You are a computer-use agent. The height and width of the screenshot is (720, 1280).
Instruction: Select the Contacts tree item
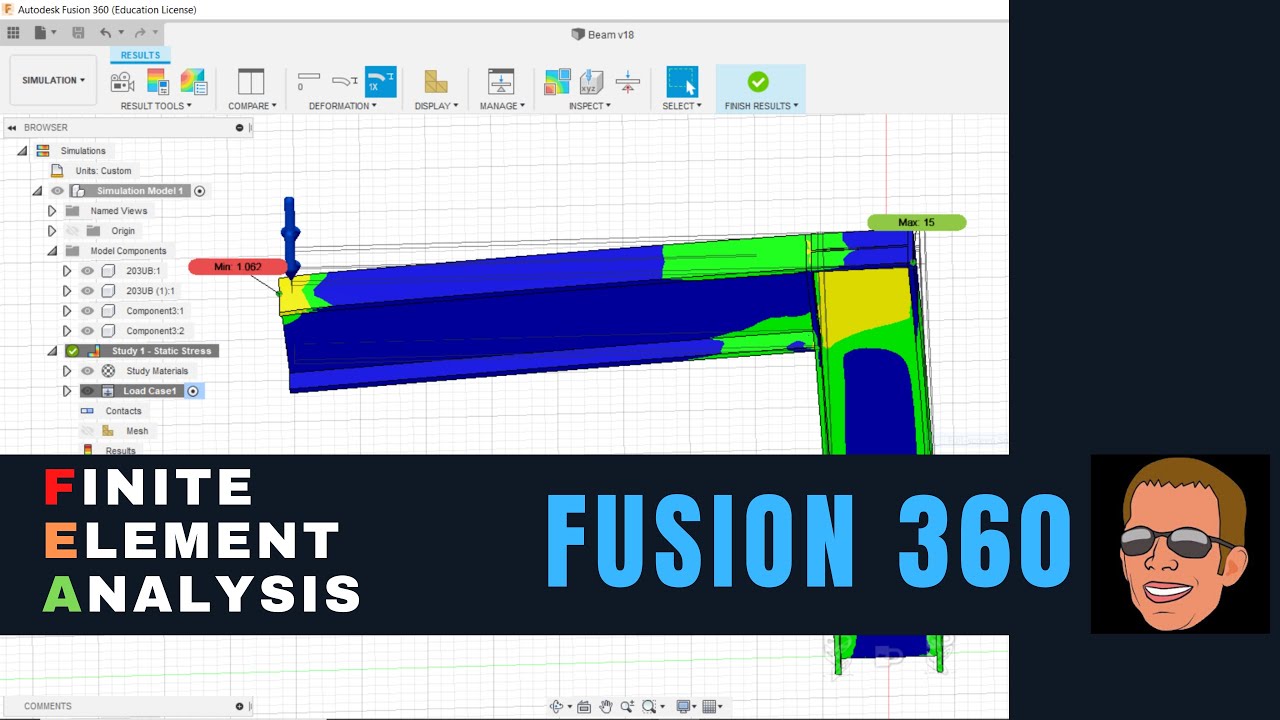coord(123,411)
